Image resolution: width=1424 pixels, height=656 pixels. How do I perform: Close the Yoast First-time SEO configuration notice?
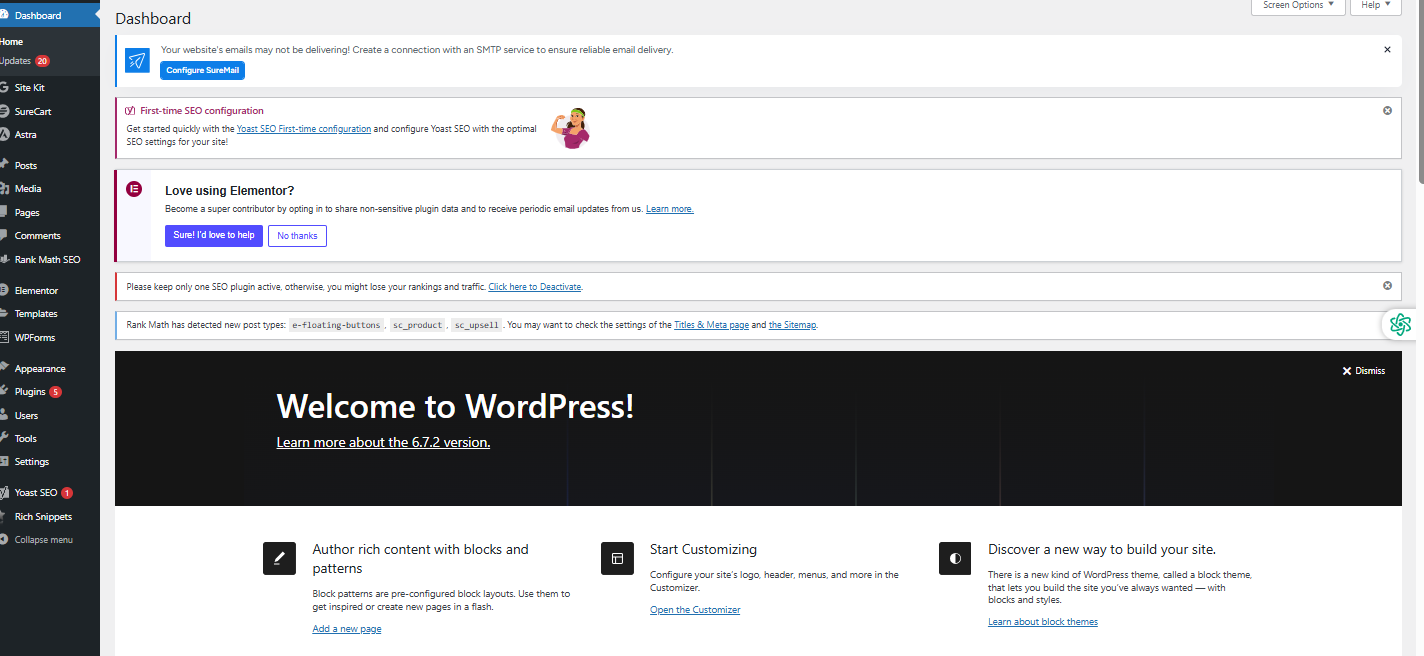pyautogui.click(x=1387, y=110)
